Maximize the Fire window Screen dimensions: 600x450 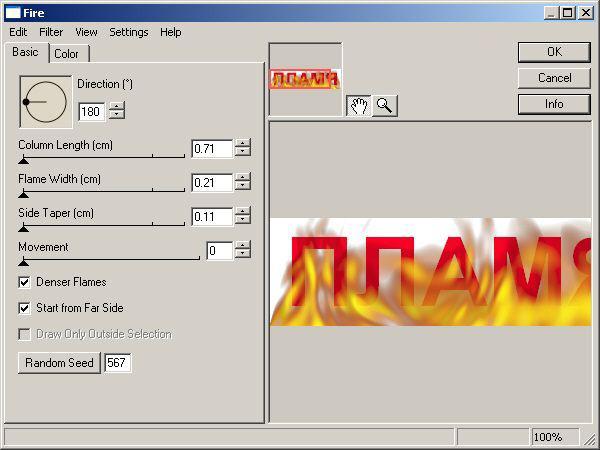click(x=568, y=13)
